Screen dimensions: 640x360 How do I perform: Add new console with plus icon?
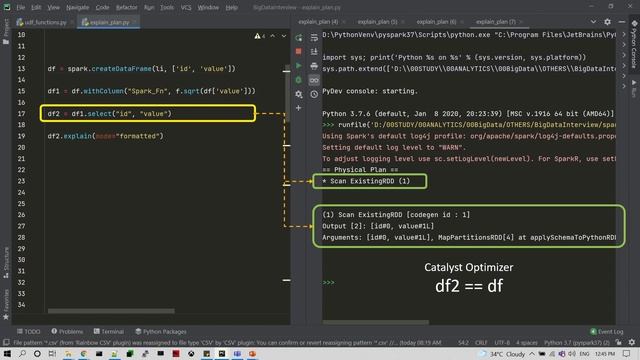[299, 108]
